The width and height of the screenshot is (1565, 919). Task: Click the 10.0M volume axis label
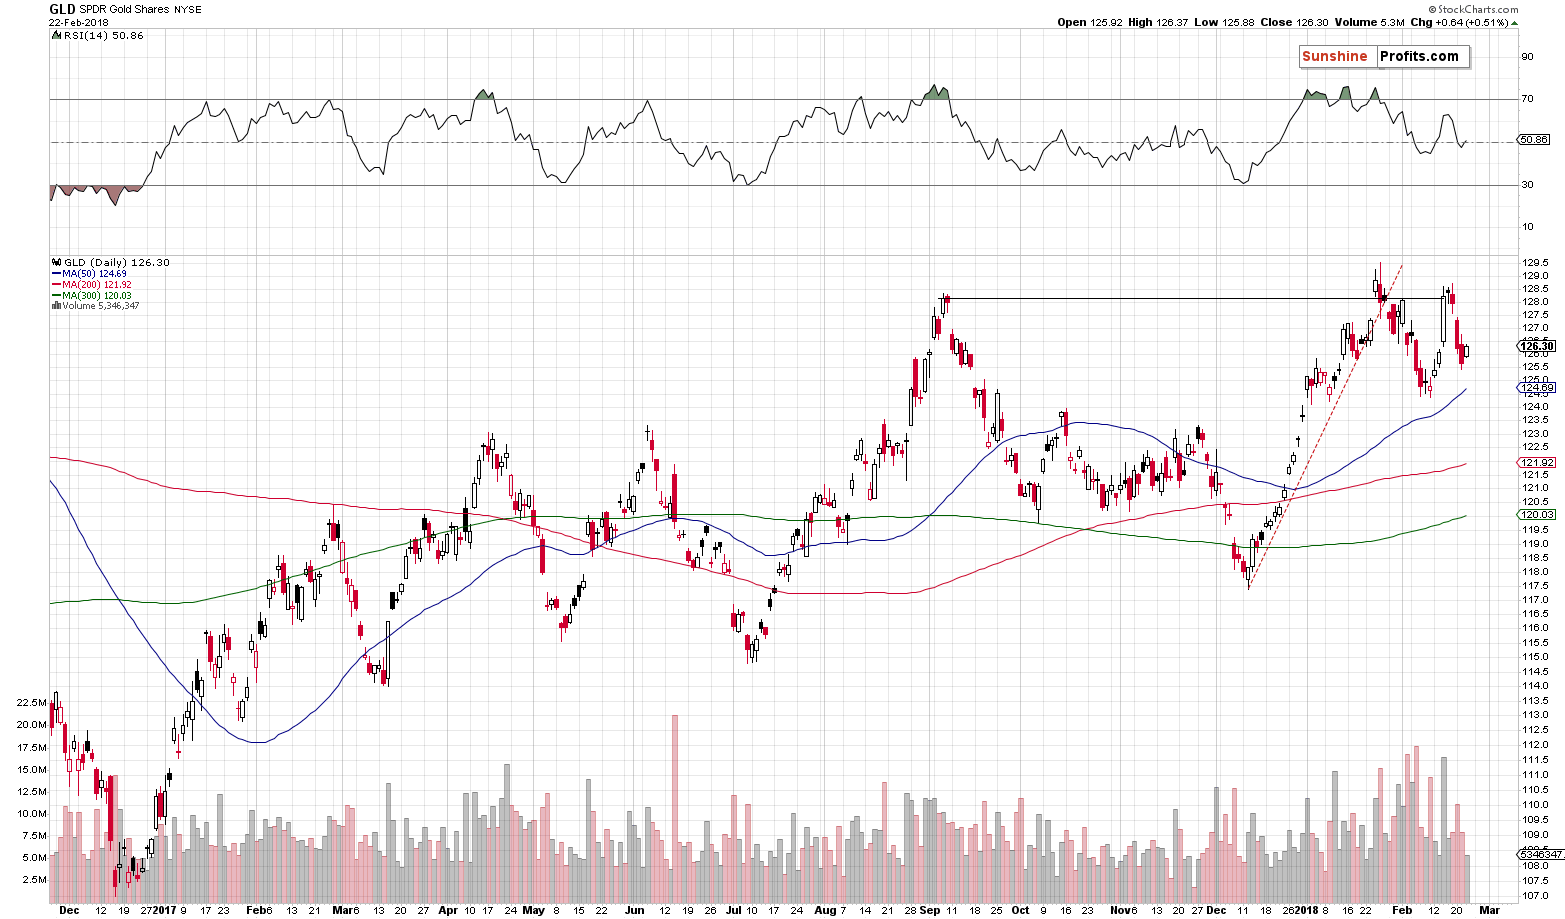[x=32, y=813]
